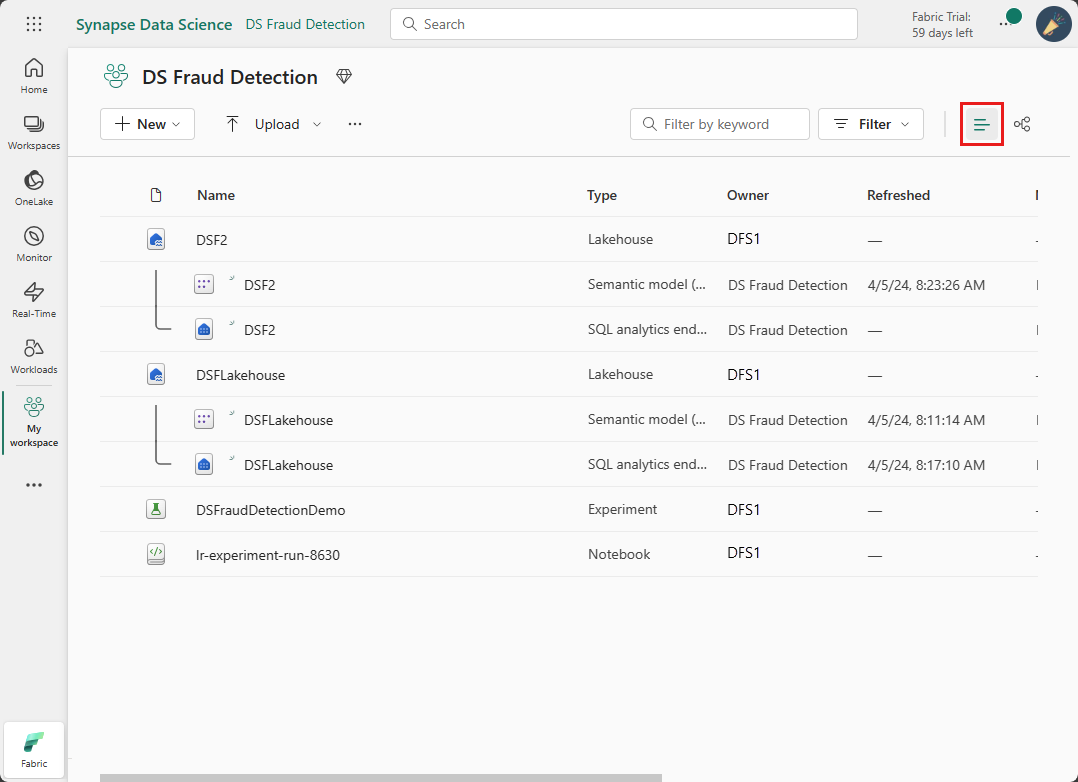The height and width of the screenshot is (782, 1078).
Task: Click the Experiment type cell
Action: (x=622, y=509)
